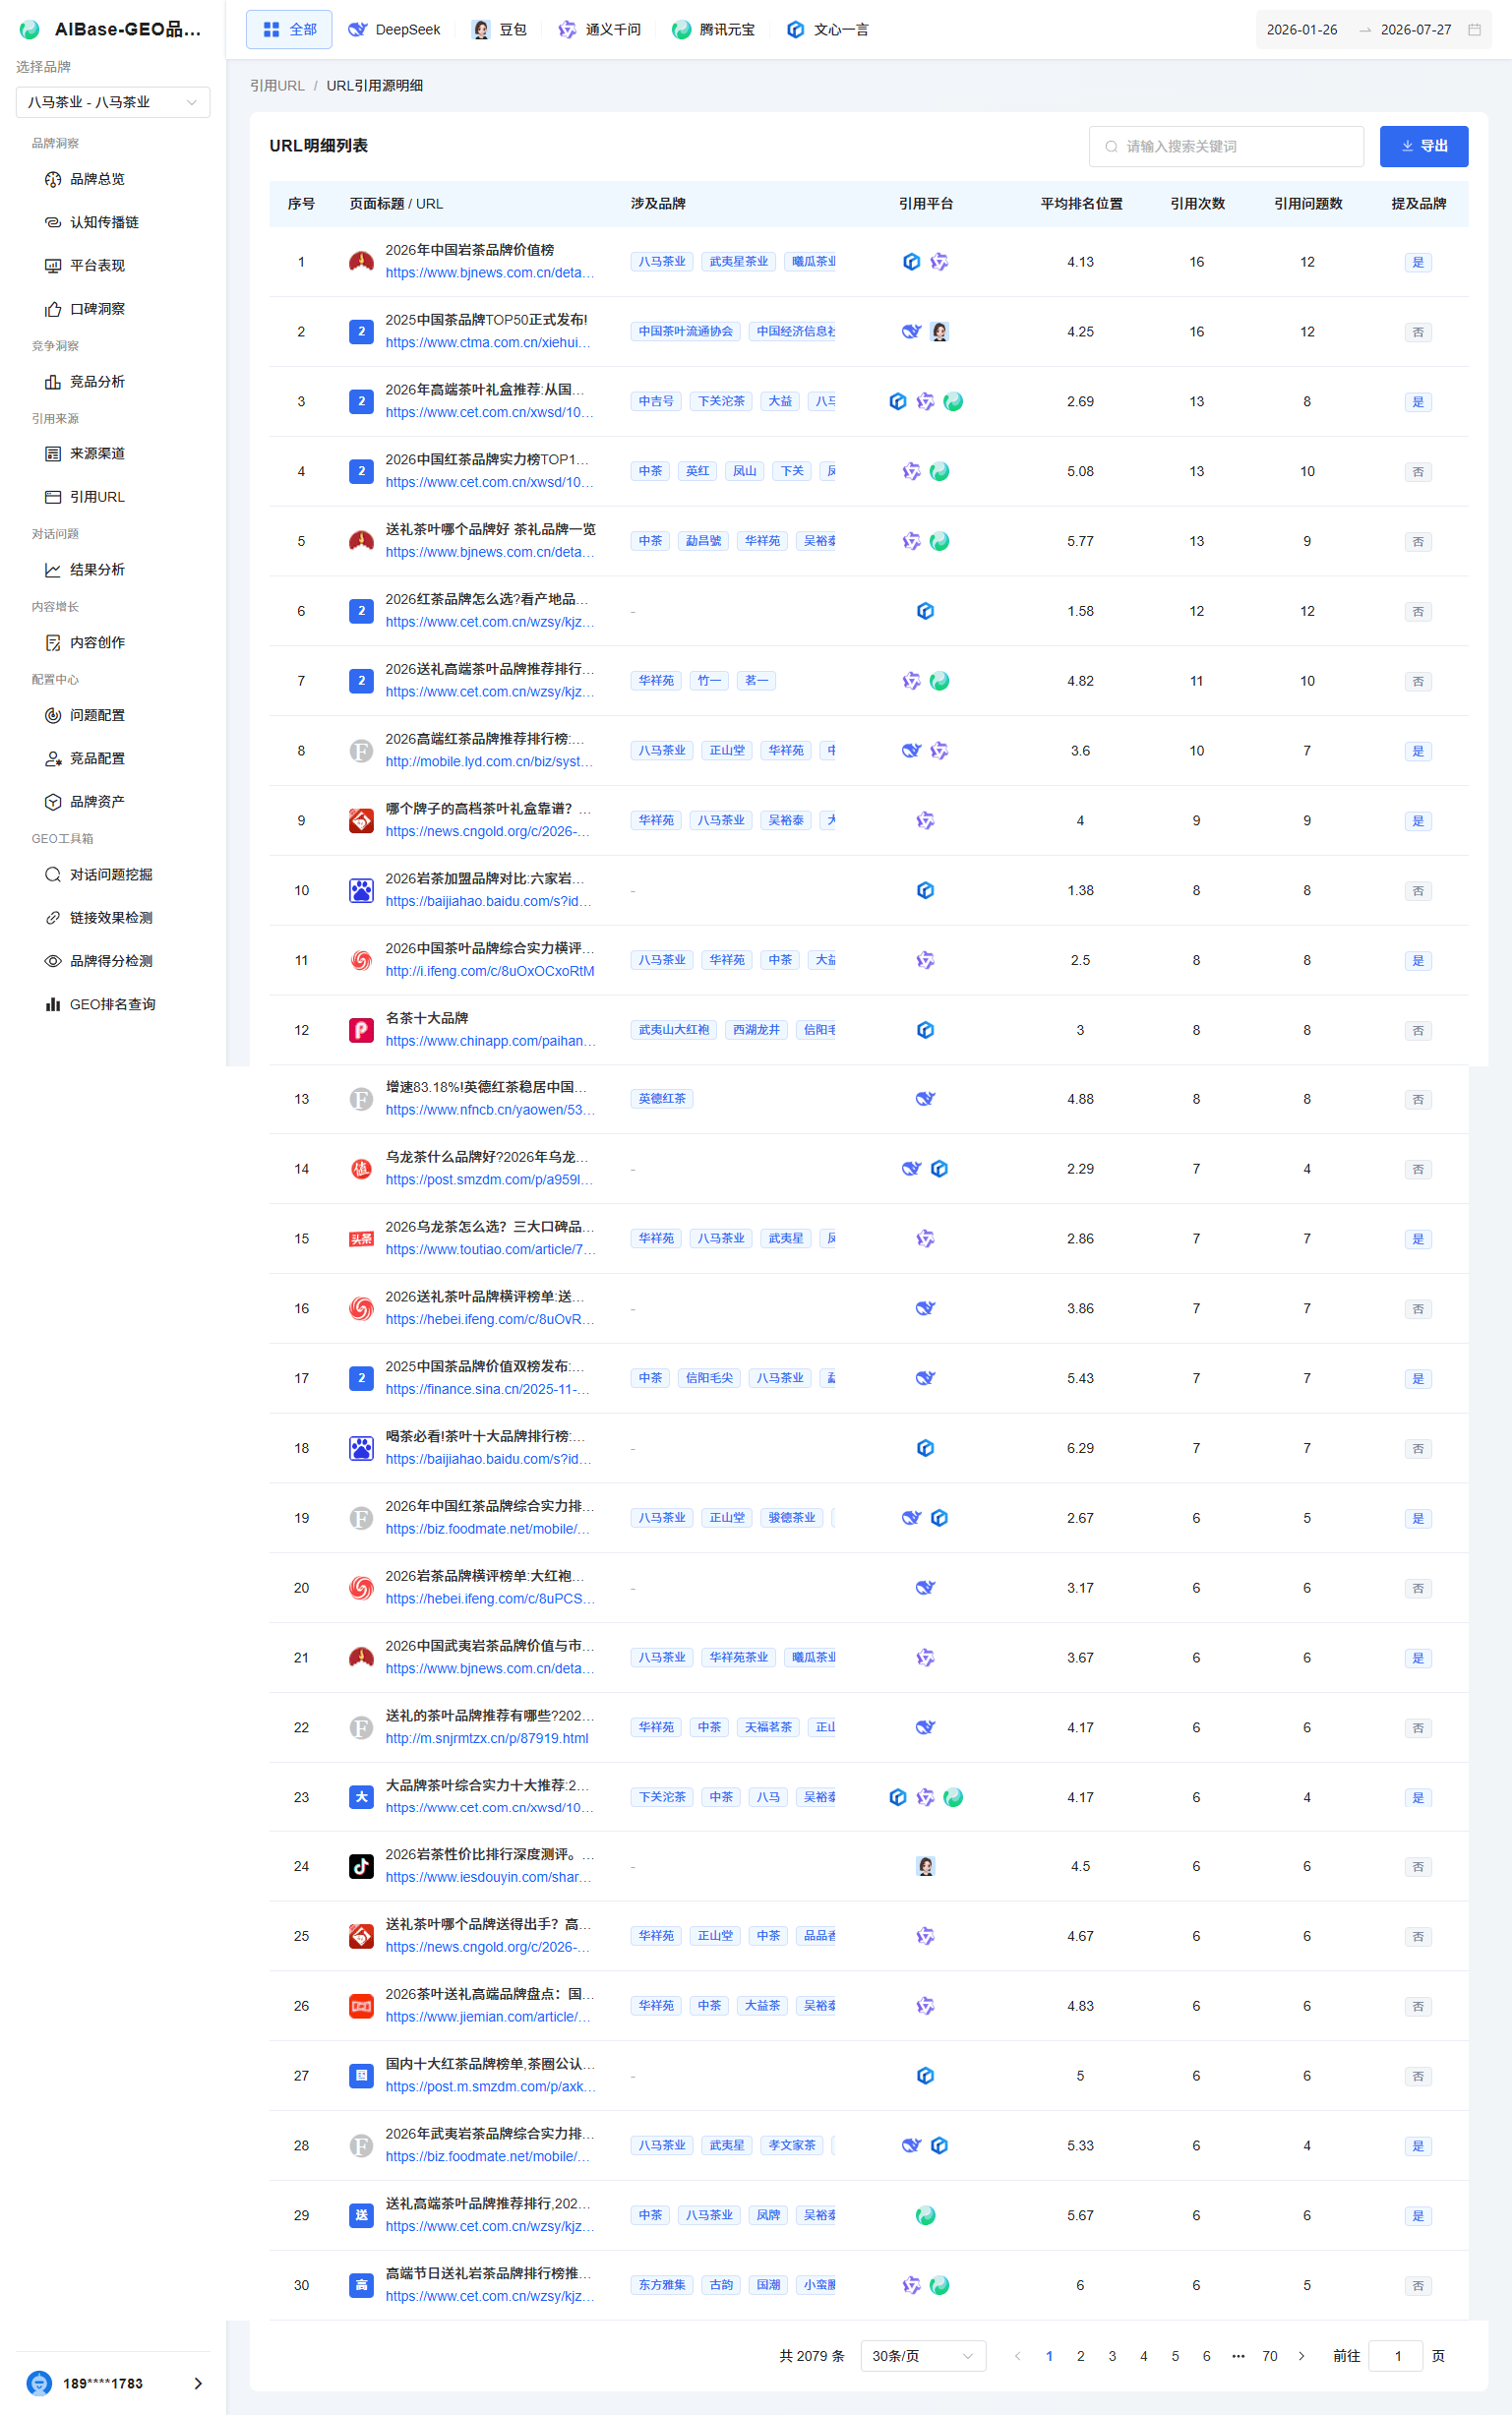Click 武夷星茶业 tag in row 1
The height and width of the screenshot is (2415, 1512).
click(x=739, y=262)
